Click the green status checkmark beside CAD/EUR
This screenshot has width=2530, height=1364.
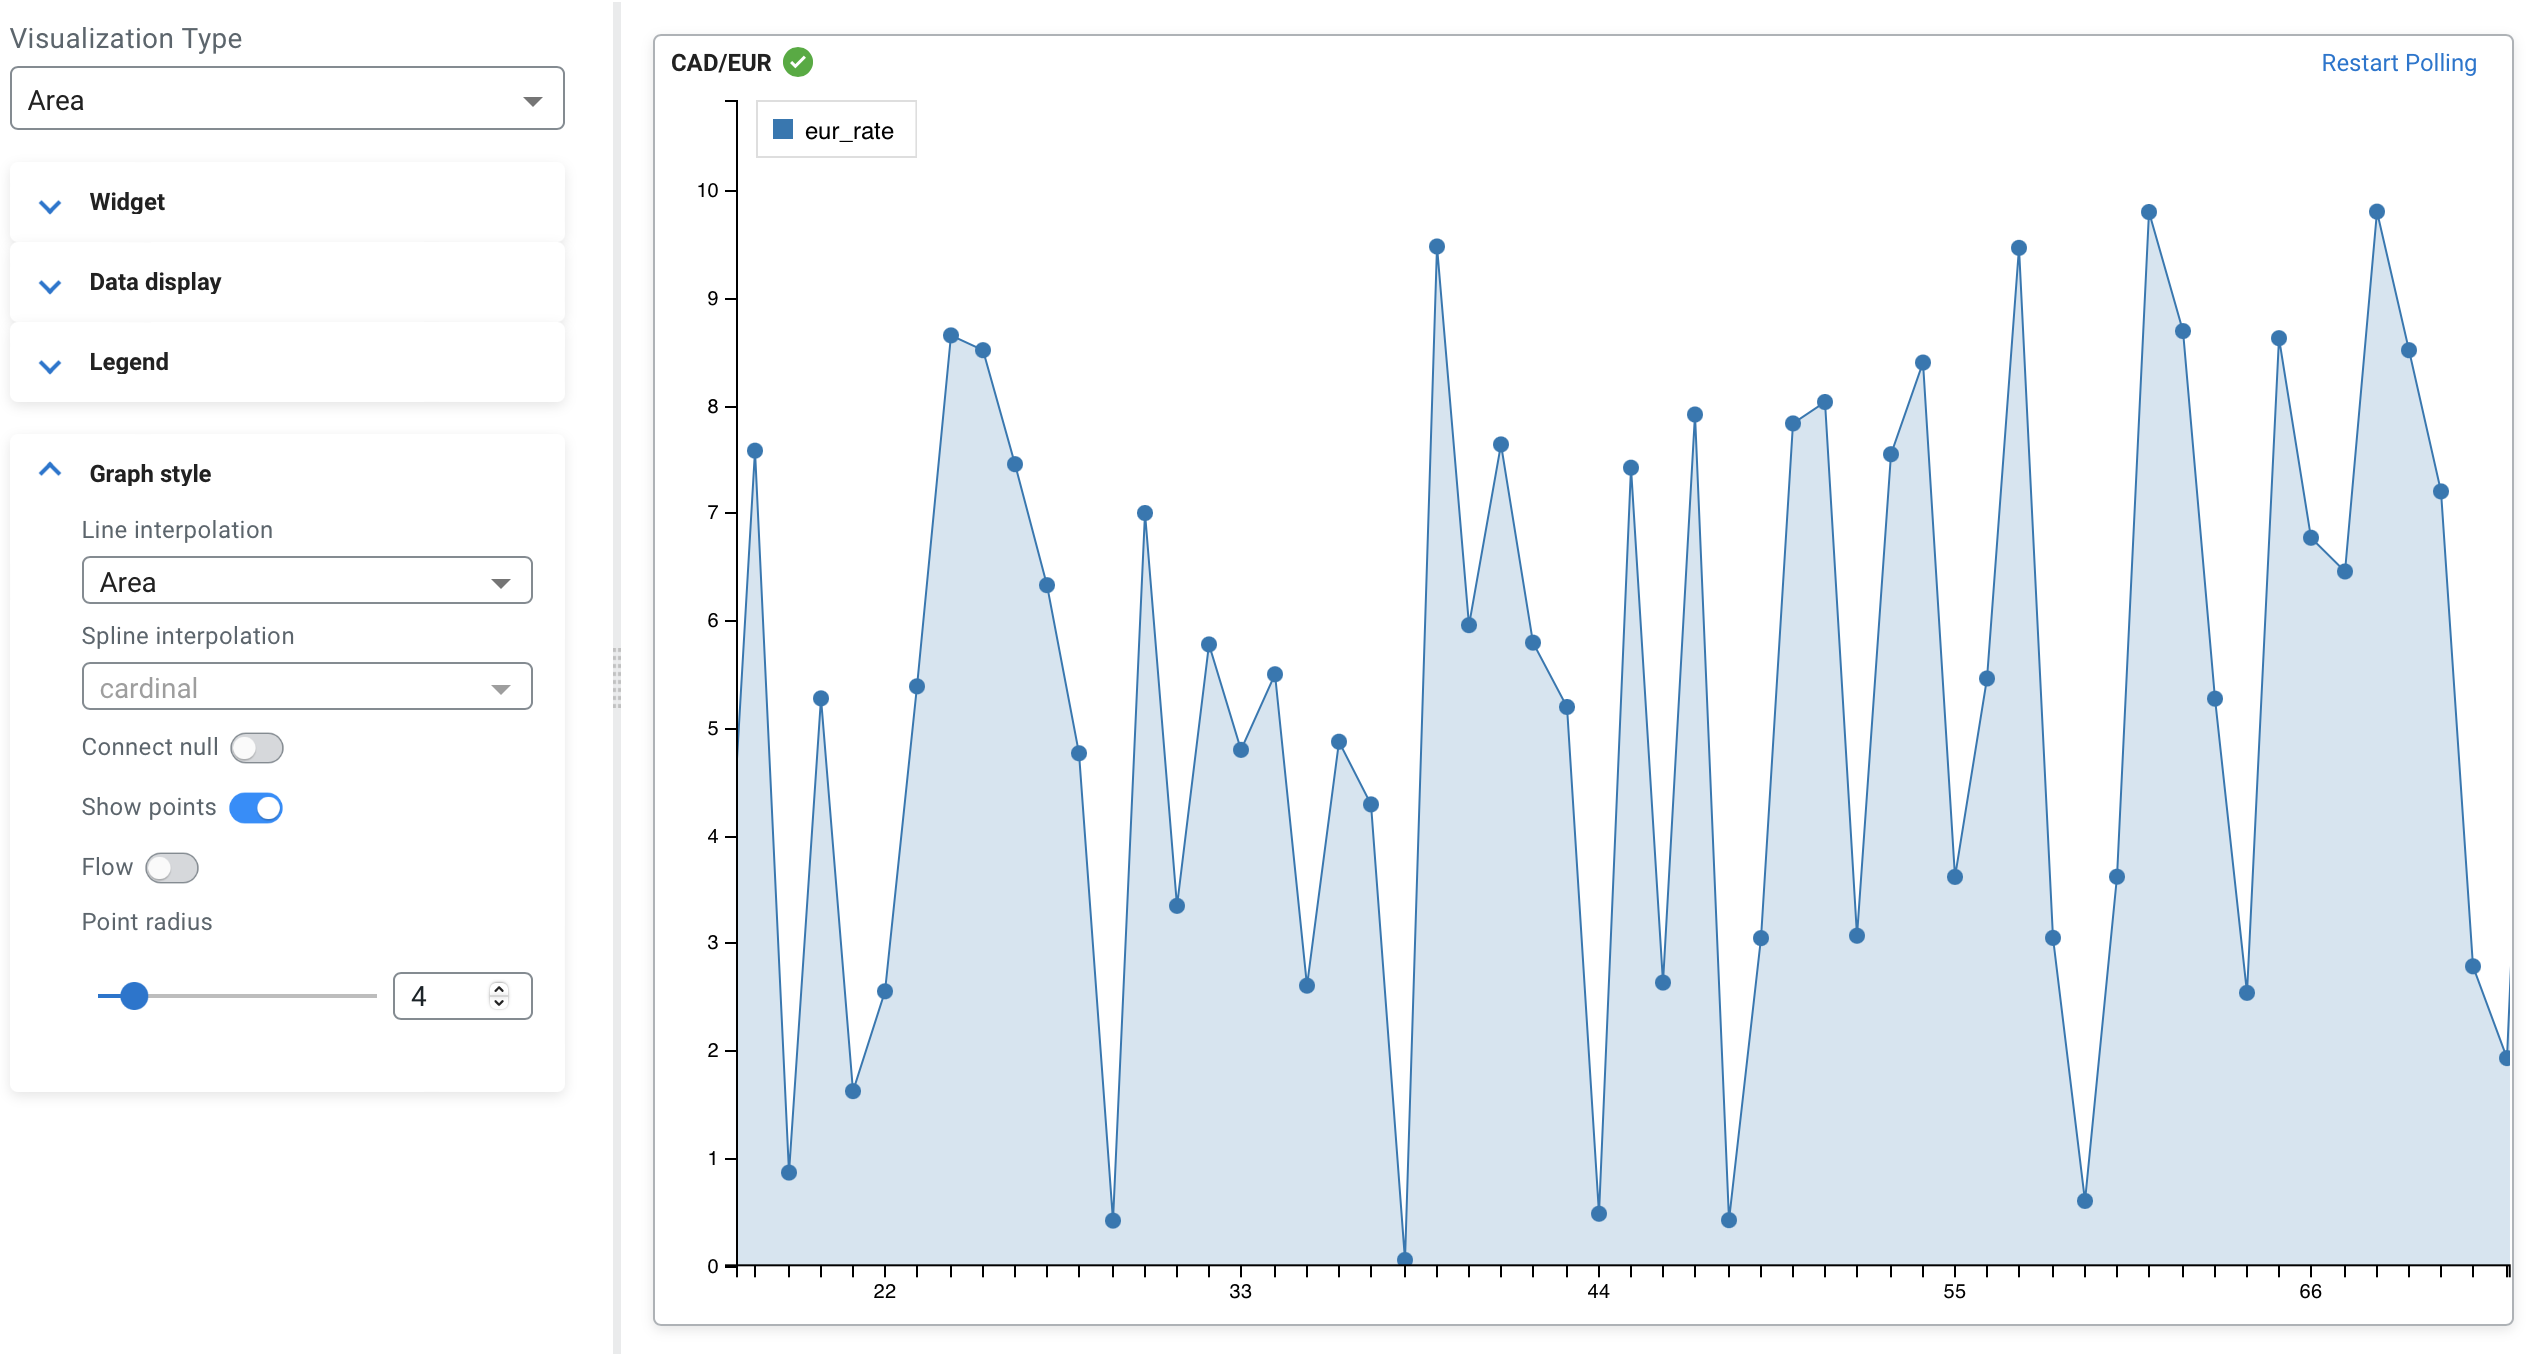(797, 61)
